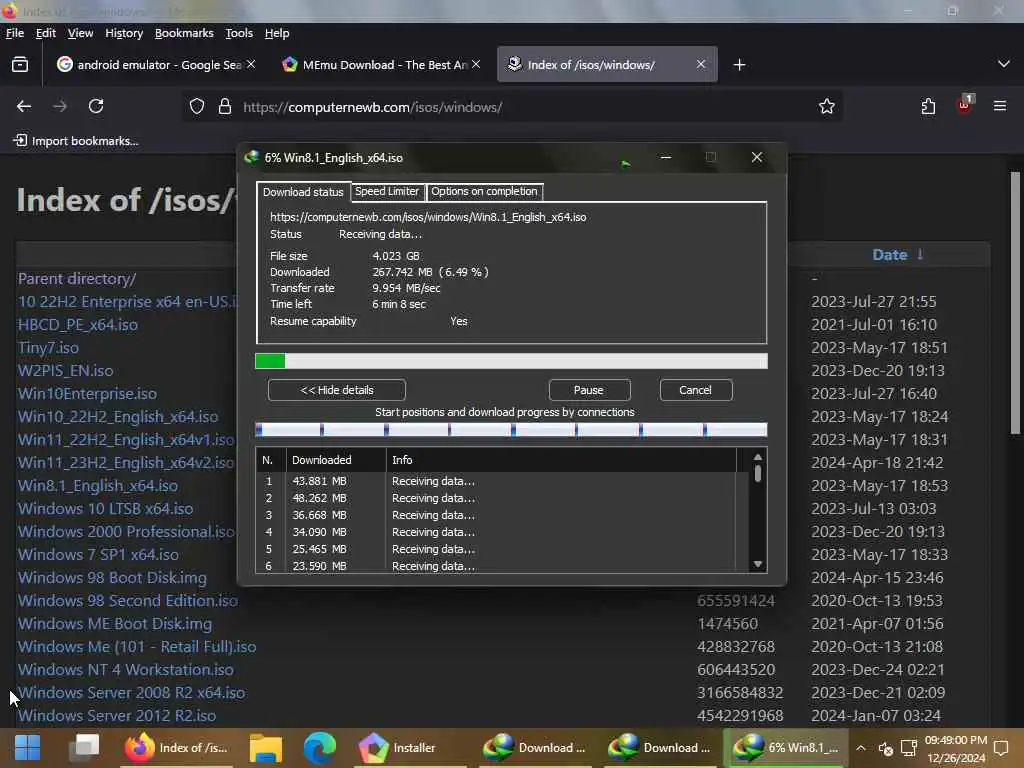The width and height of the screenshot is (1024, 768).
Task: Switch to the MEmu Download tab
Action: tap(381, 64)
